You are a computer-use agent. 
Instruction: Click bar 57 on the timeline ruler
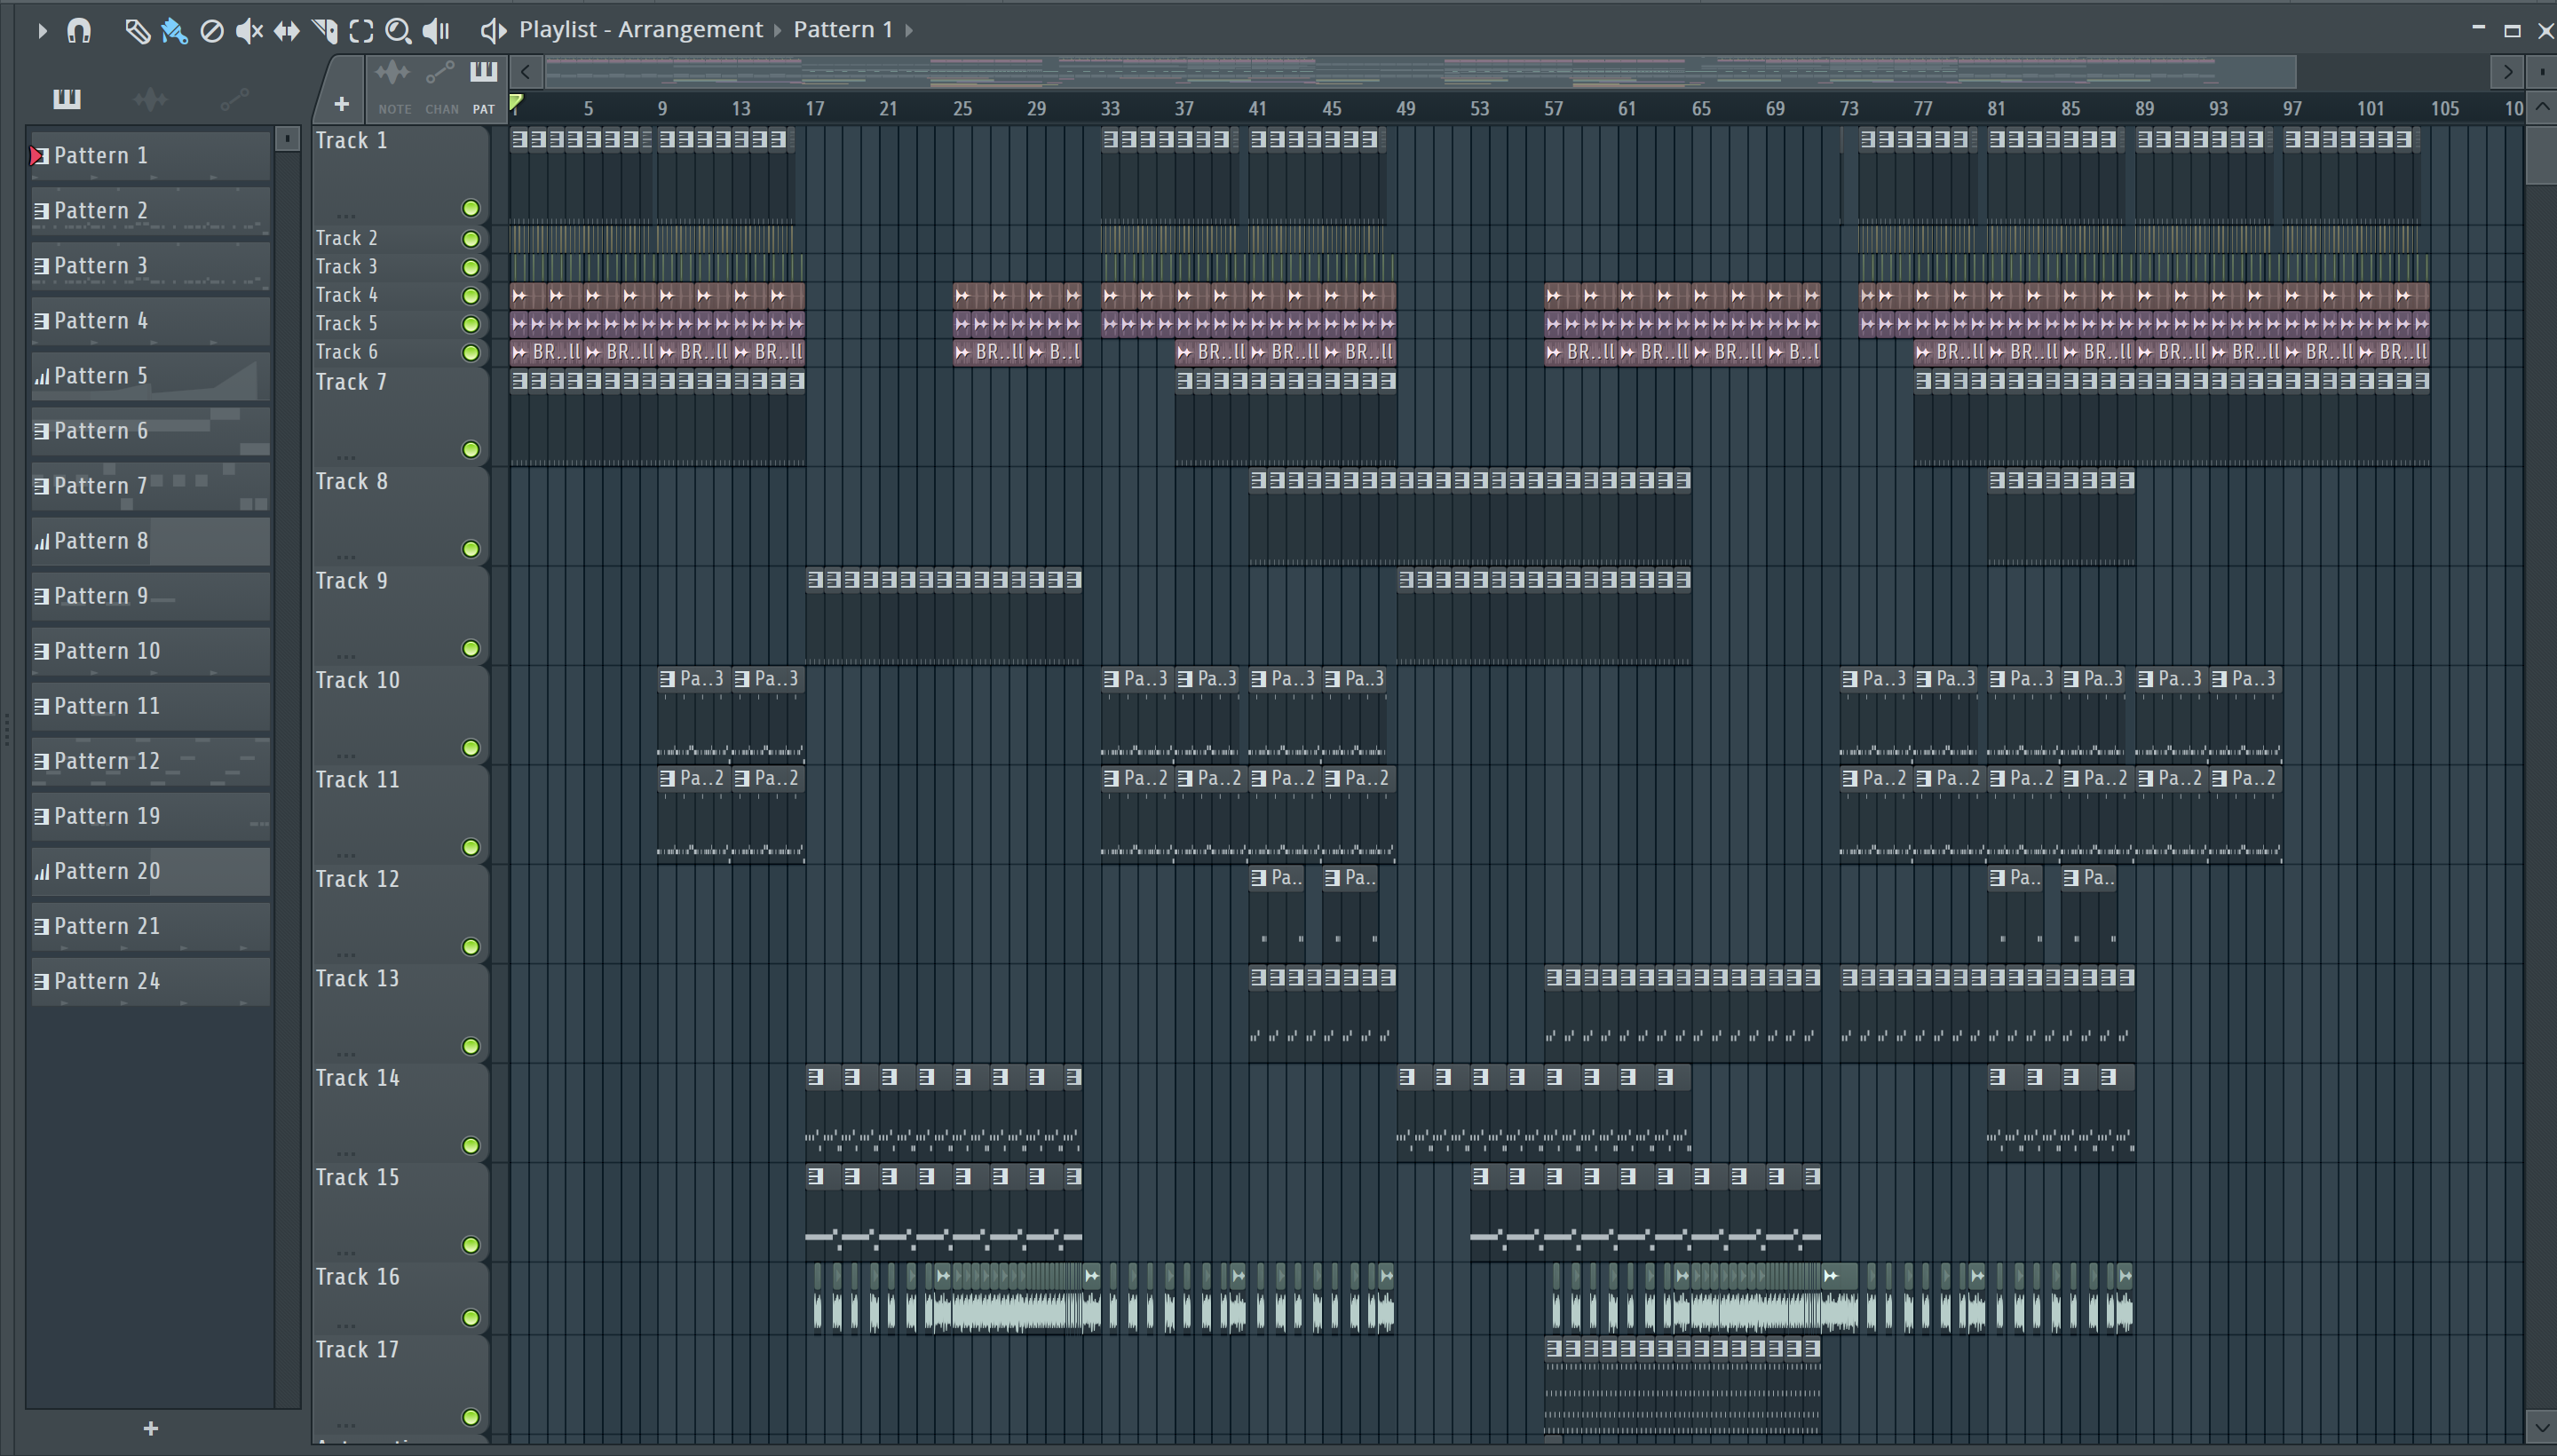1553,108
